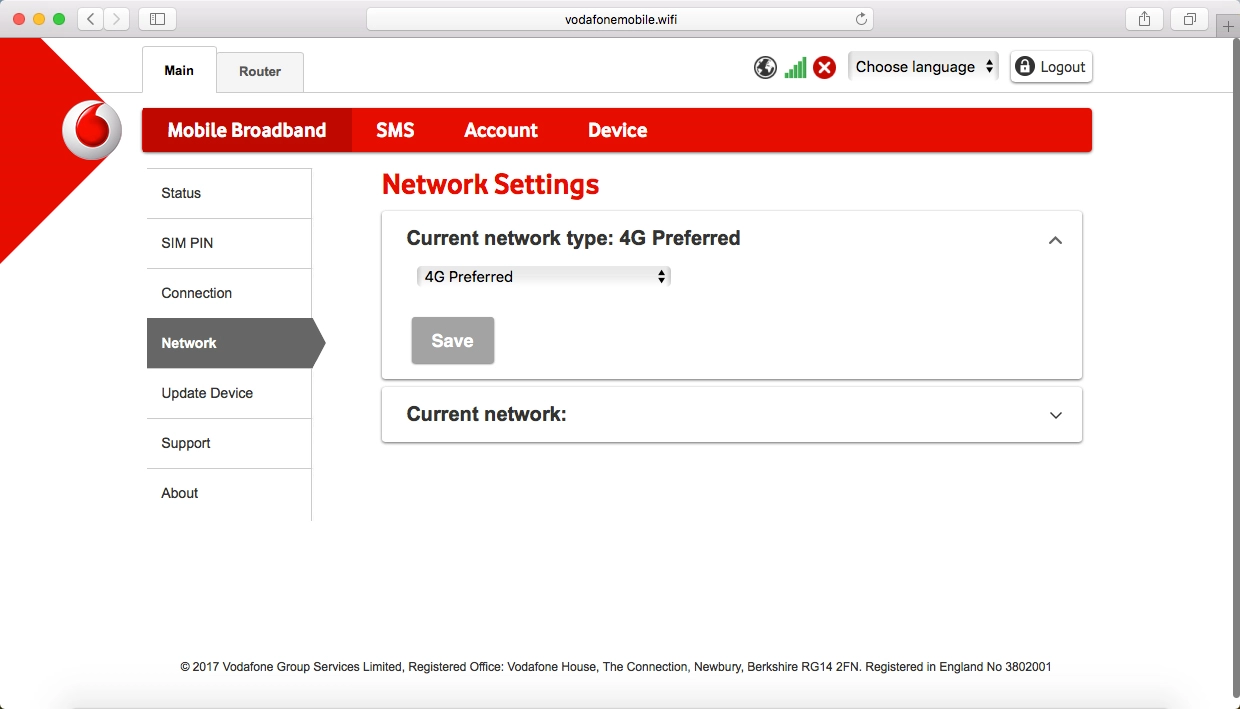
Task: Click the globe internet status icon
Action: (x=765, y=67)
